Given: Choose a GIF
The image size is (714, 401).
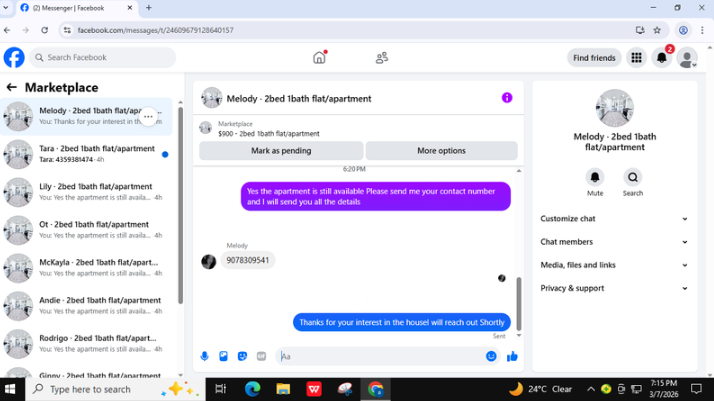Looking at the screenshot, I should click(x=261, y=356).
